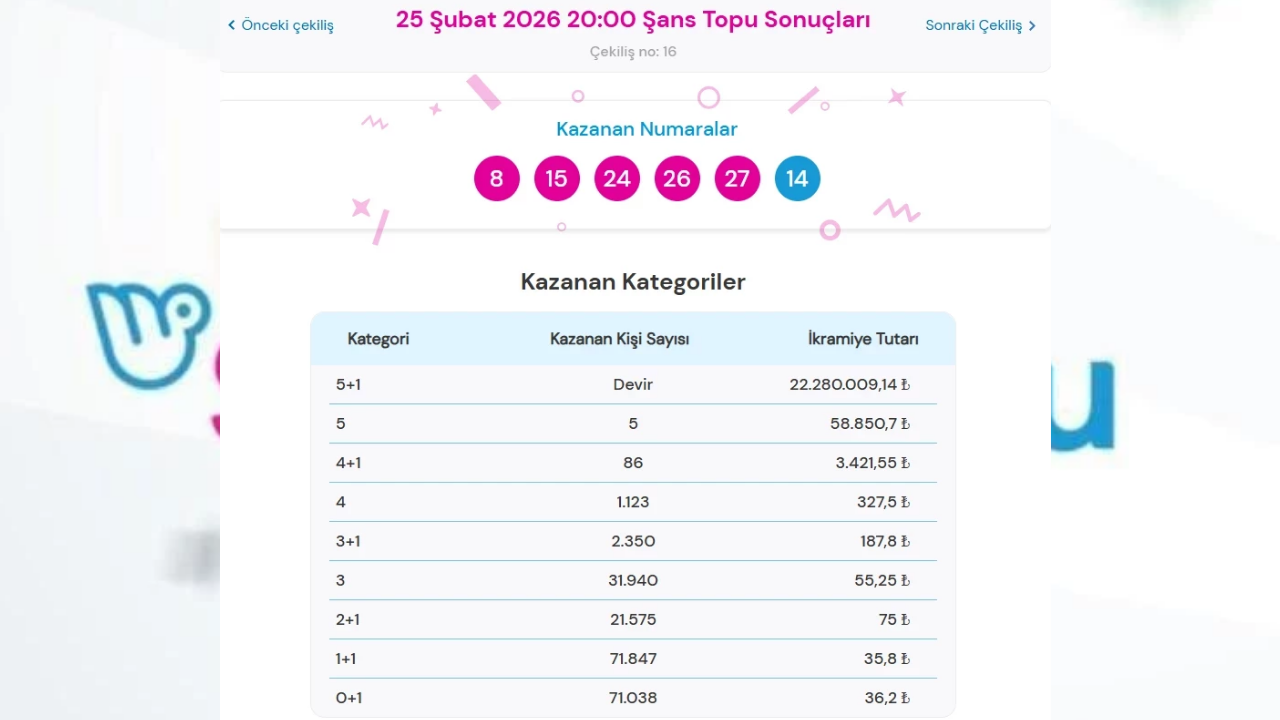Click the Kategori column header
This screenshot has height=720, width=1280.
378,339
